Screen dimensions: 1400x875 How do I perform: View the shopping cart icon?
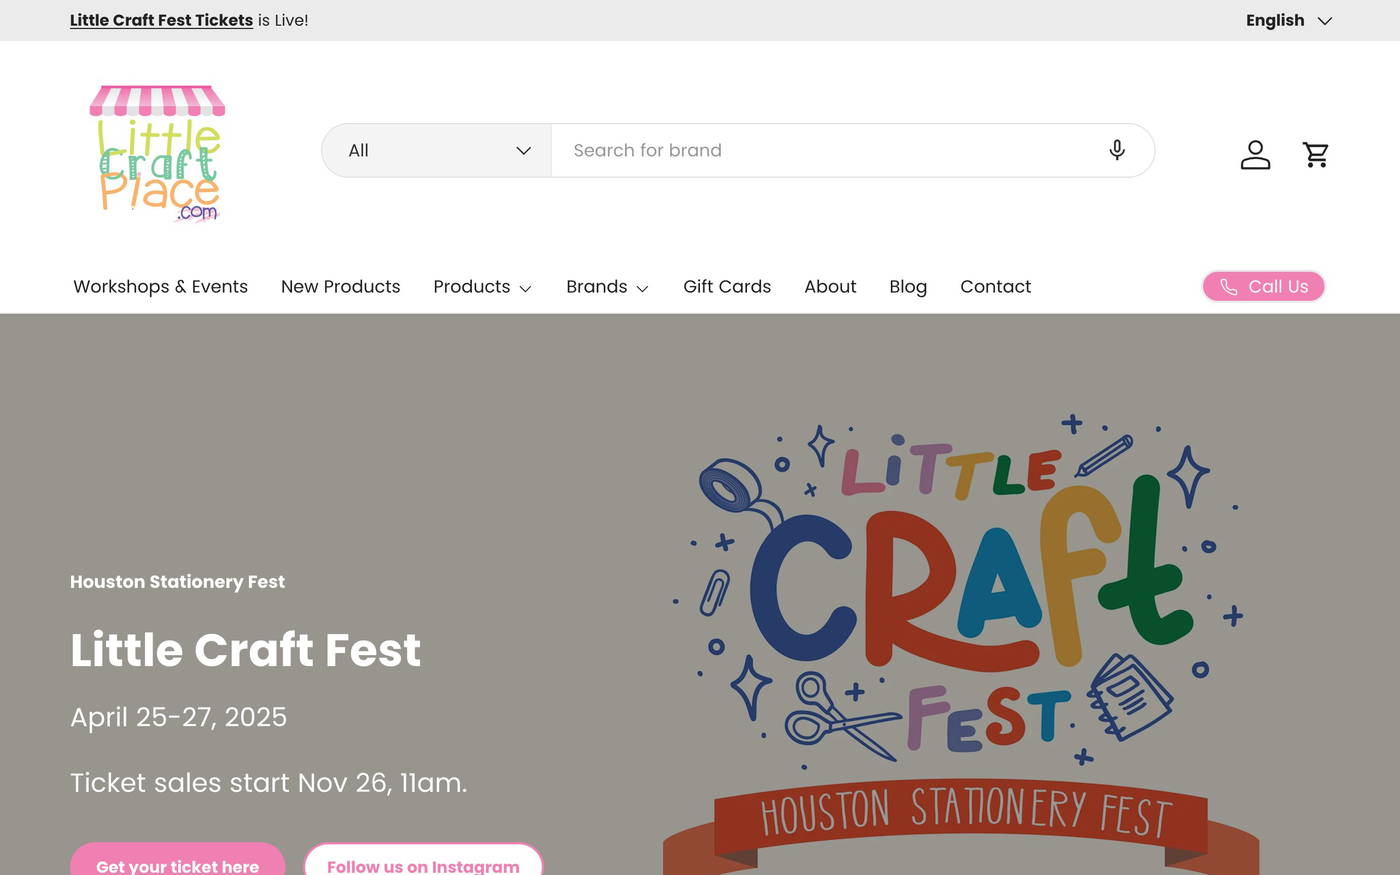1316,154
